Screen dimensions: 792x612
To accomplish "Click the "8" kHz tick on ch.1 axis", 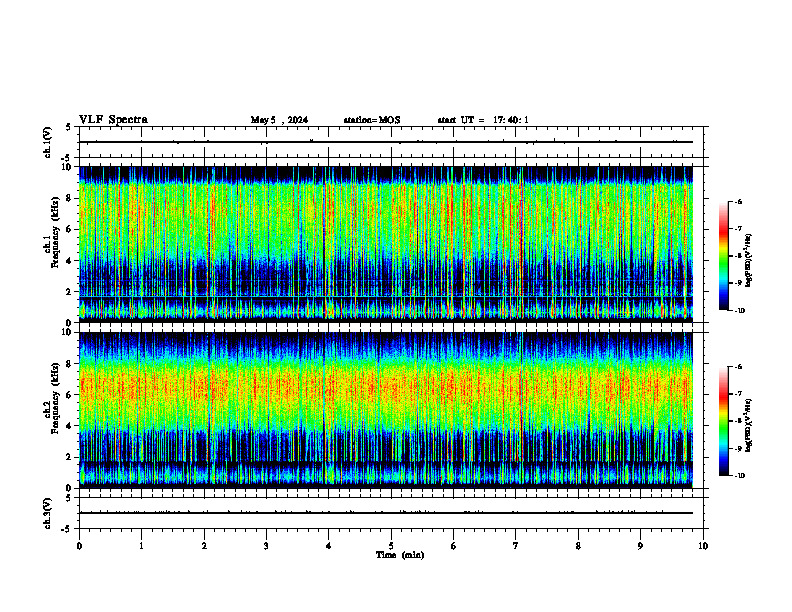I will [x=69, y=198].
